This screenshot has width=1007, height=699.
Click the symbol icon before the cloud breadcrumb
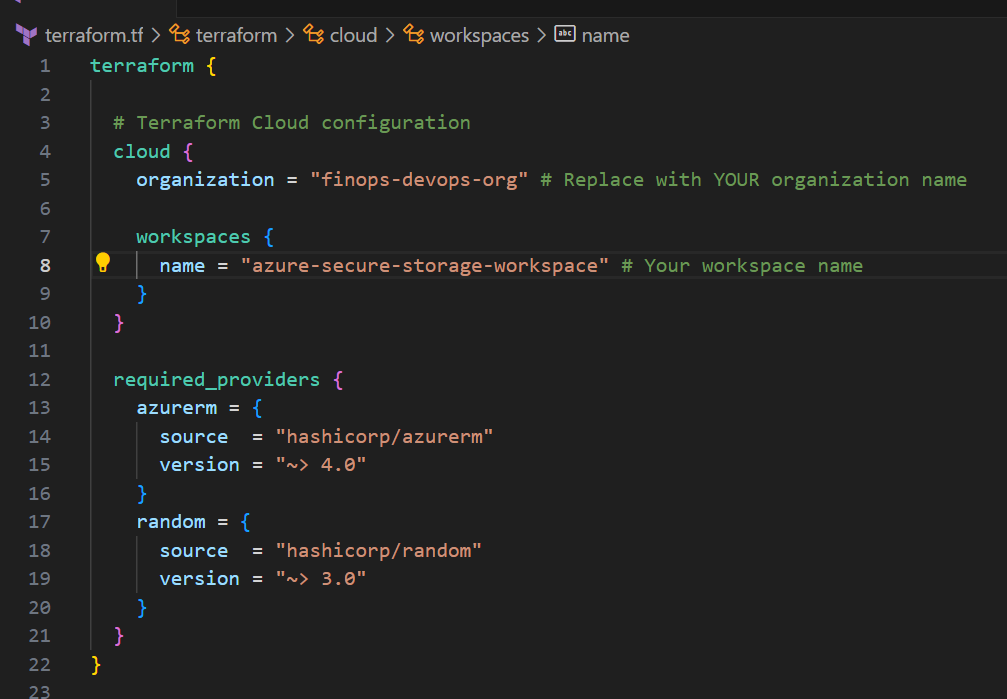point(314,35)
